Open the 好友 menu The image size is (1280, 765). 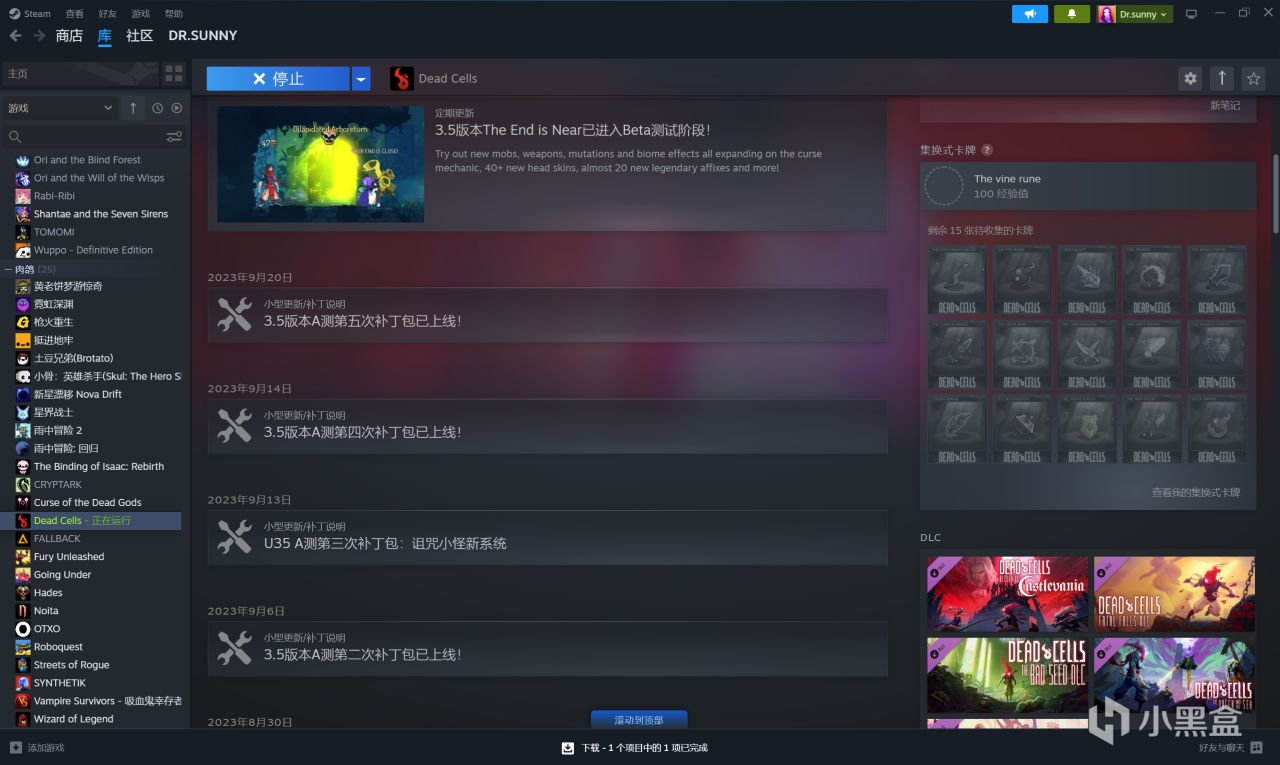click(x=108, y=14)
